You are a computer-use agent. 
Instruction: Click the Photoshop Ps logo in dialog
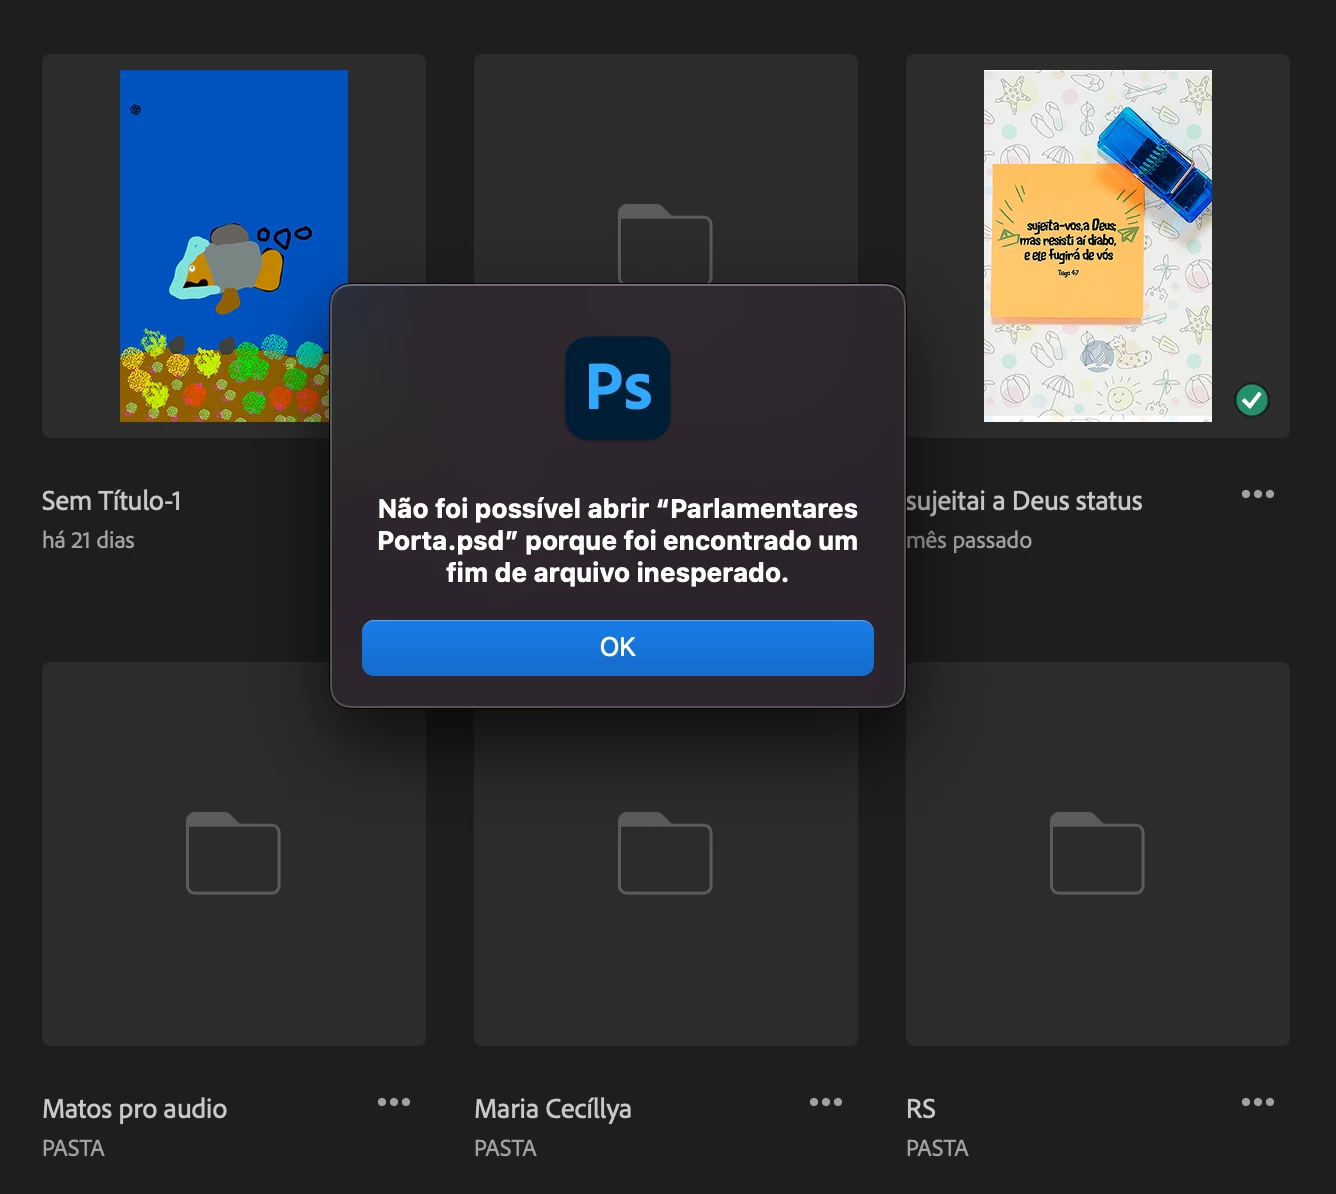coord(618,388)
